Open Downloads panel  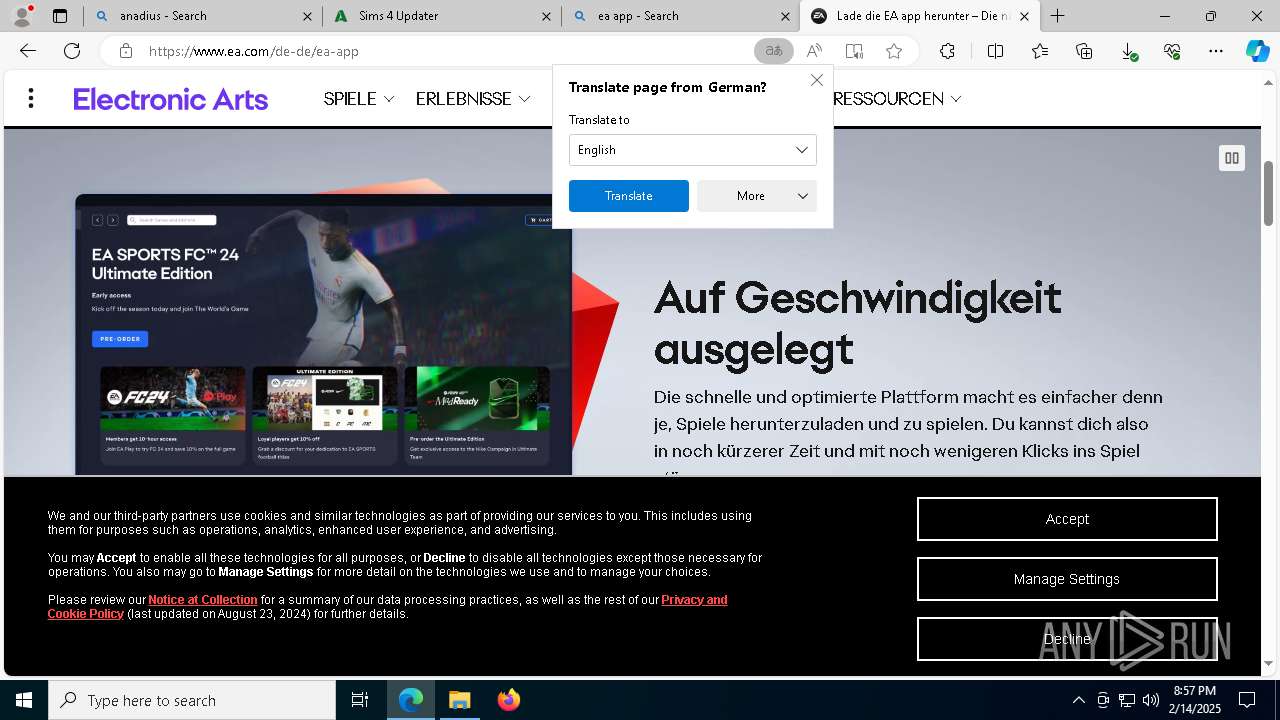coord(1128,51)
